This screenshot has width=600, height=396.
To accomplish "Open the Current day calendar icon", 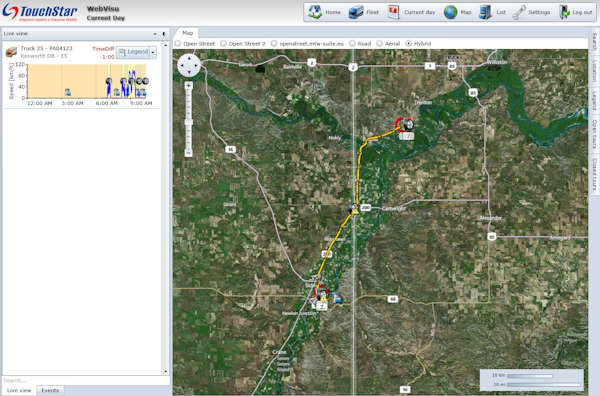I will click(x=393, y=12).
